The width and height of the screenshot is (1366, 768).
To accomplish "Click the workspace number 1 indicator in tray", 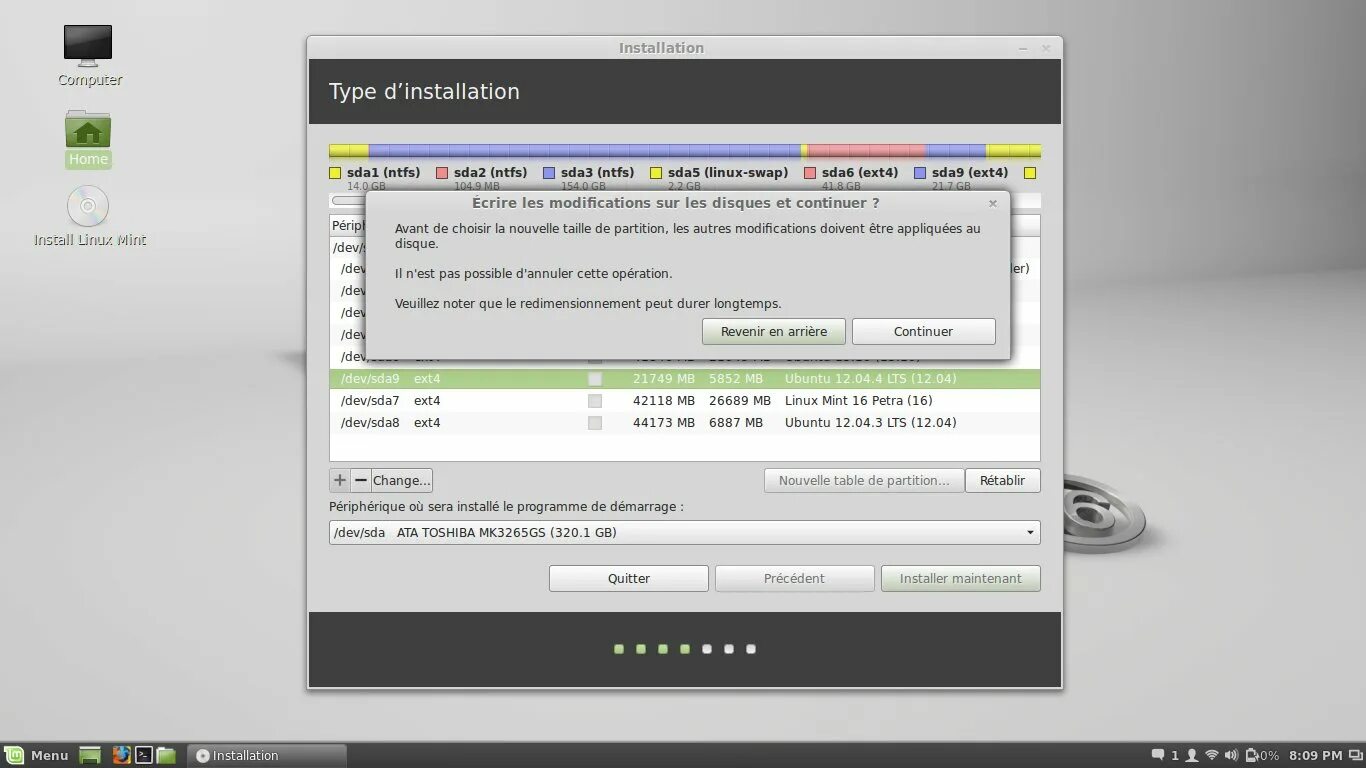I will tap(1175, 755).
